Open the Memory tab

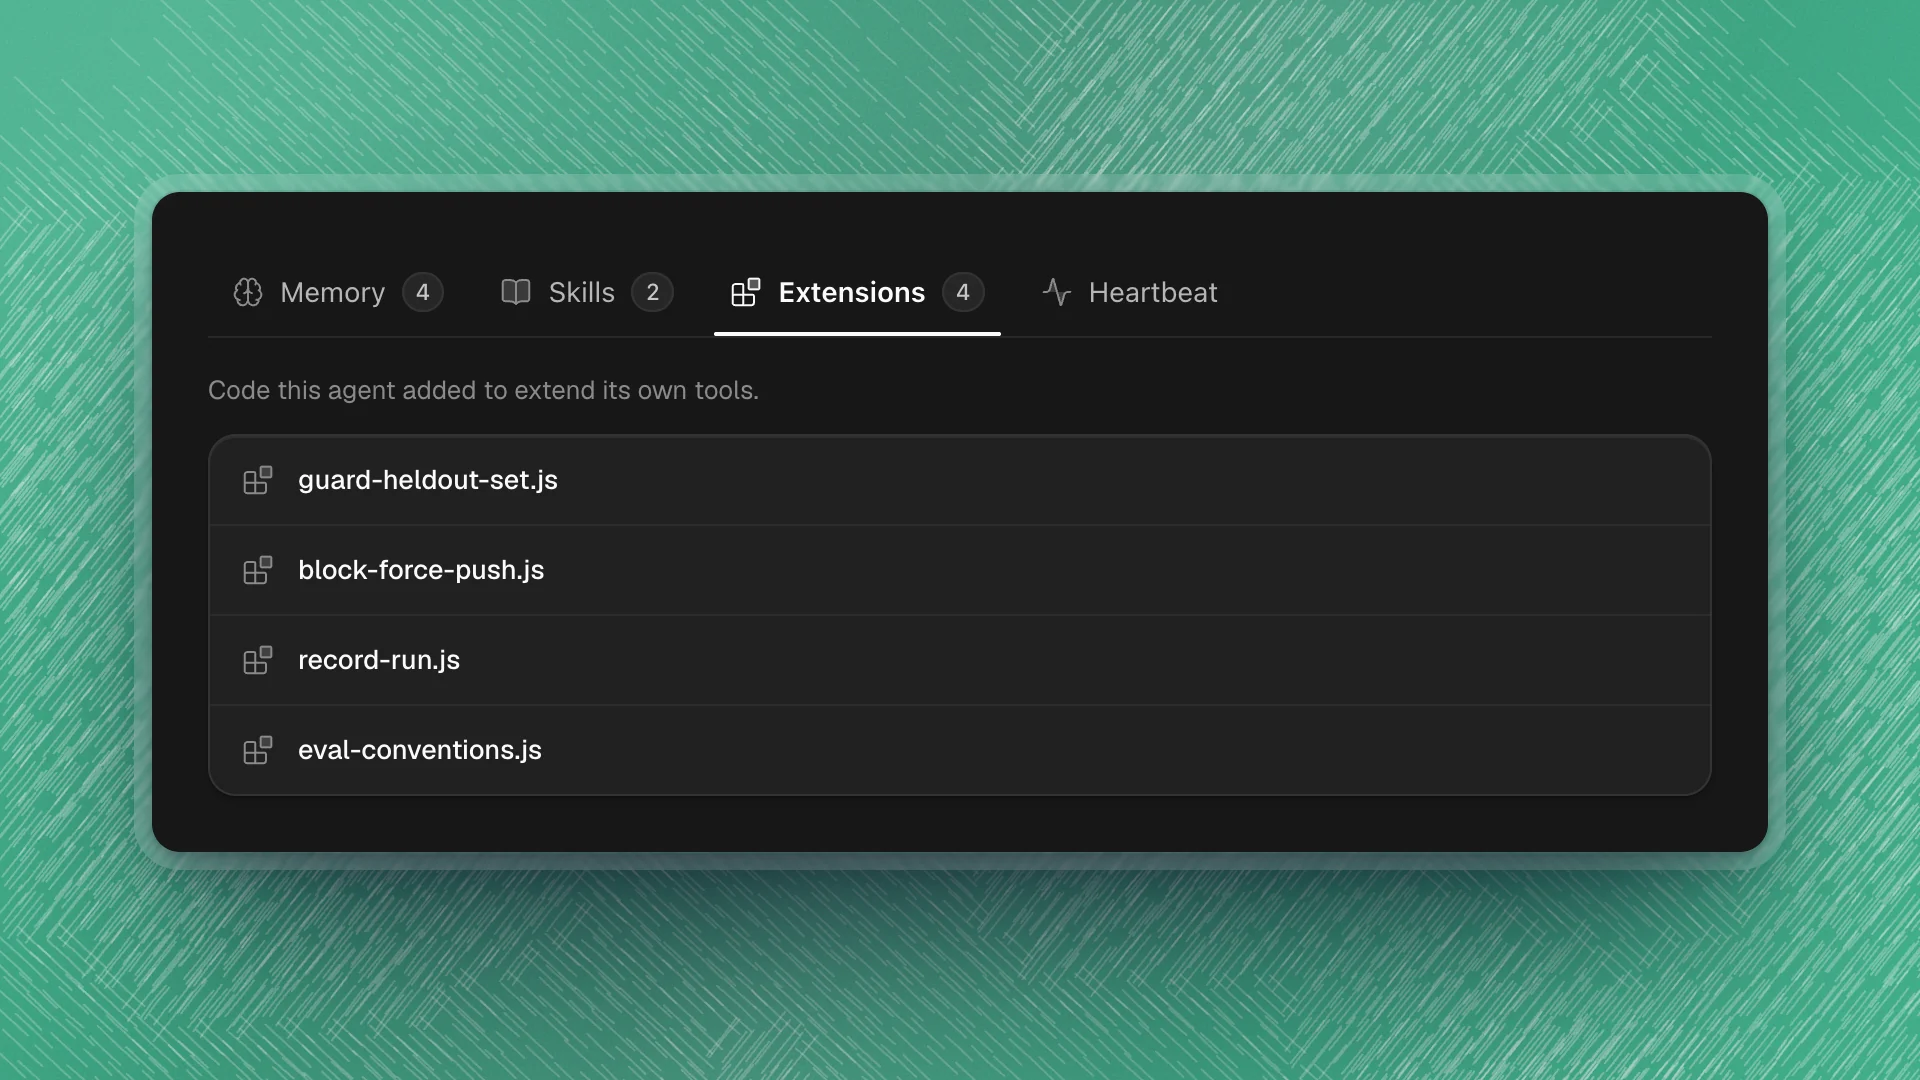point(338,292)
